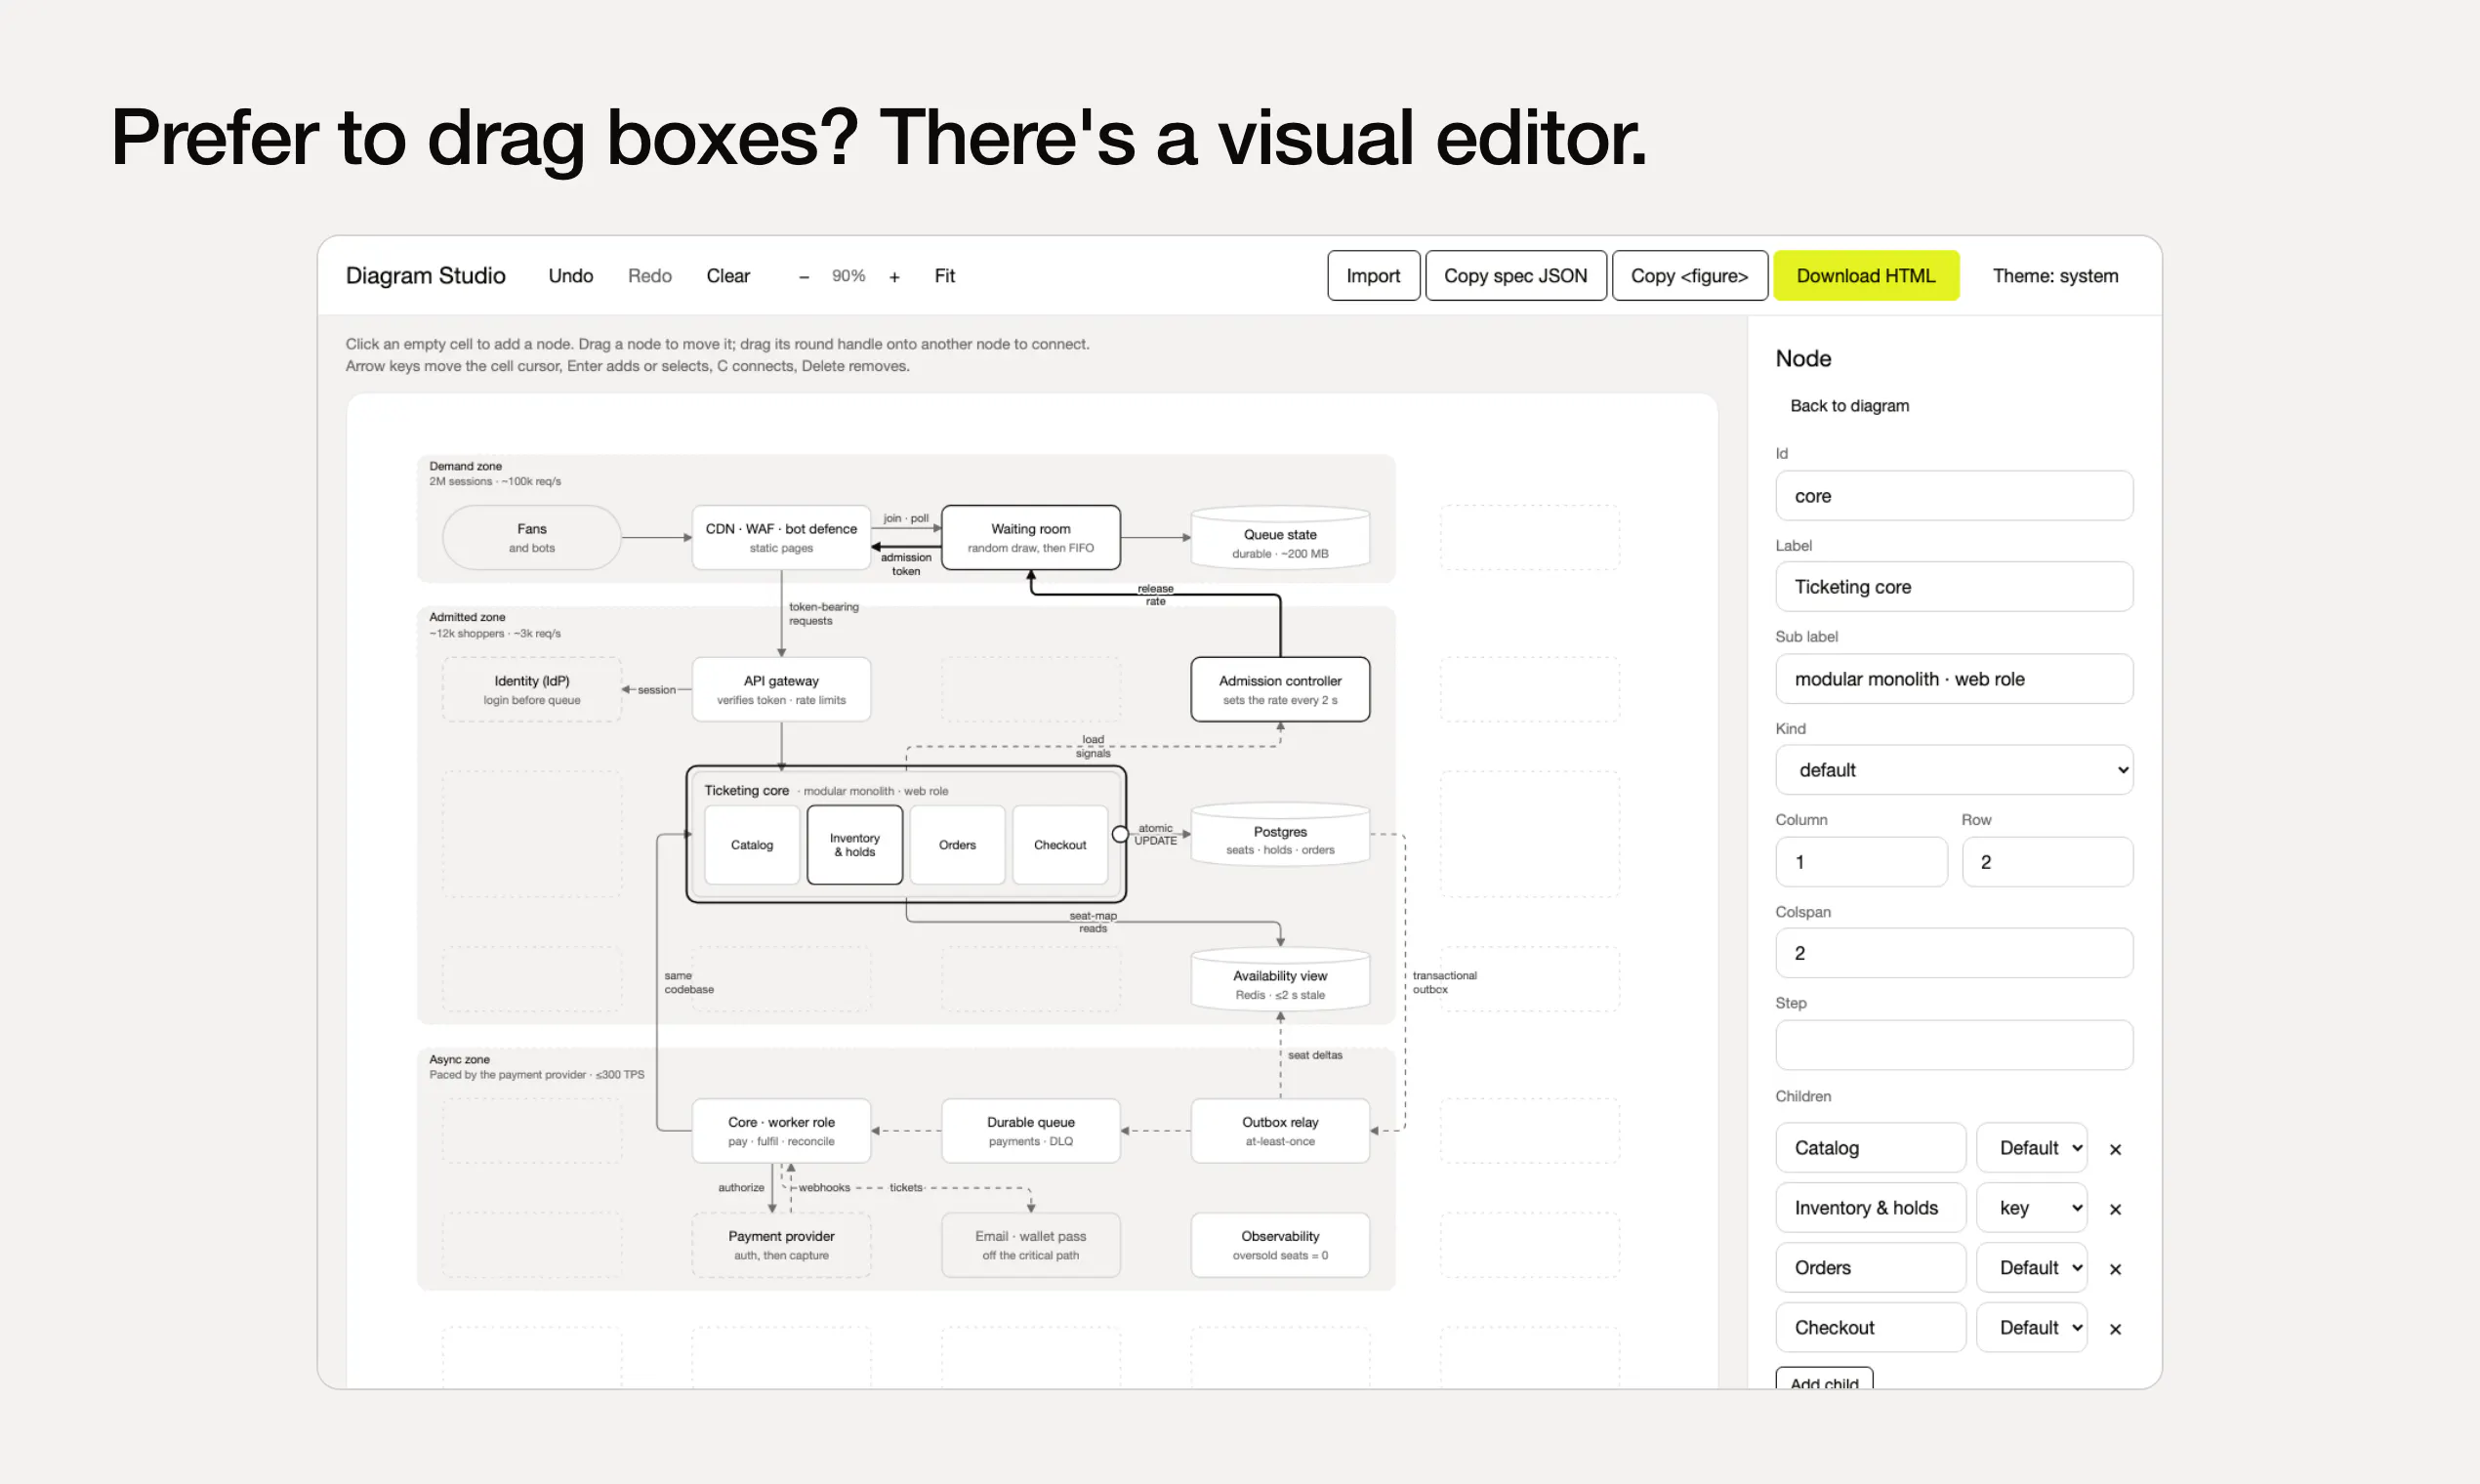
Task: Click the Column input field
Action: coord(1861,862)
